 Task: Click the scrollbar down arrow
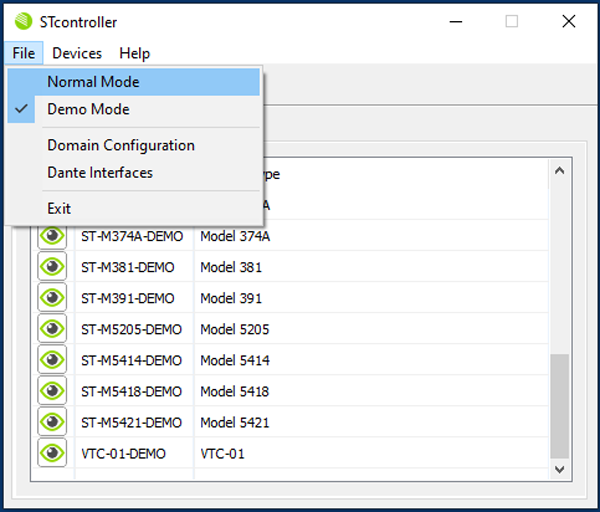coord(560,467)
